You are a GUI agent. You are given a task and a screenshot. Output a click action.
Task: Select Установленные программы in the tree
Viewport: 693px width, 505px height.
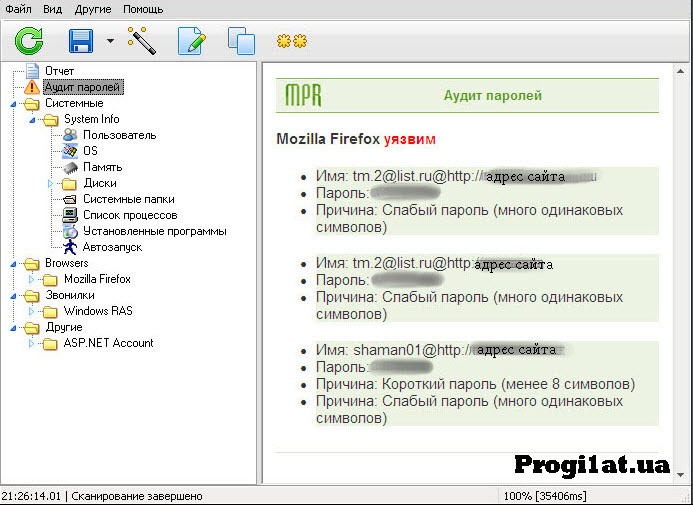tap(155, 231)
